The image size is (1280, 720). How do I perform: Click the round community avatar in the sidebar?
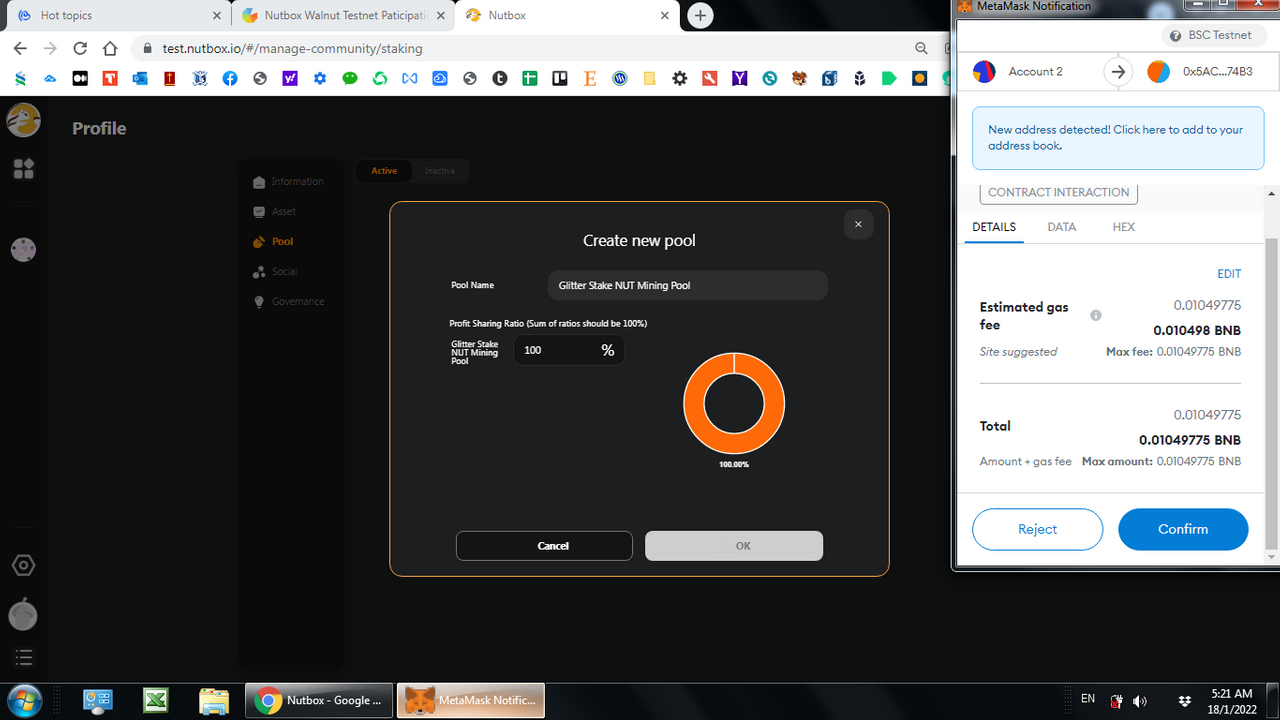[24, 250]
